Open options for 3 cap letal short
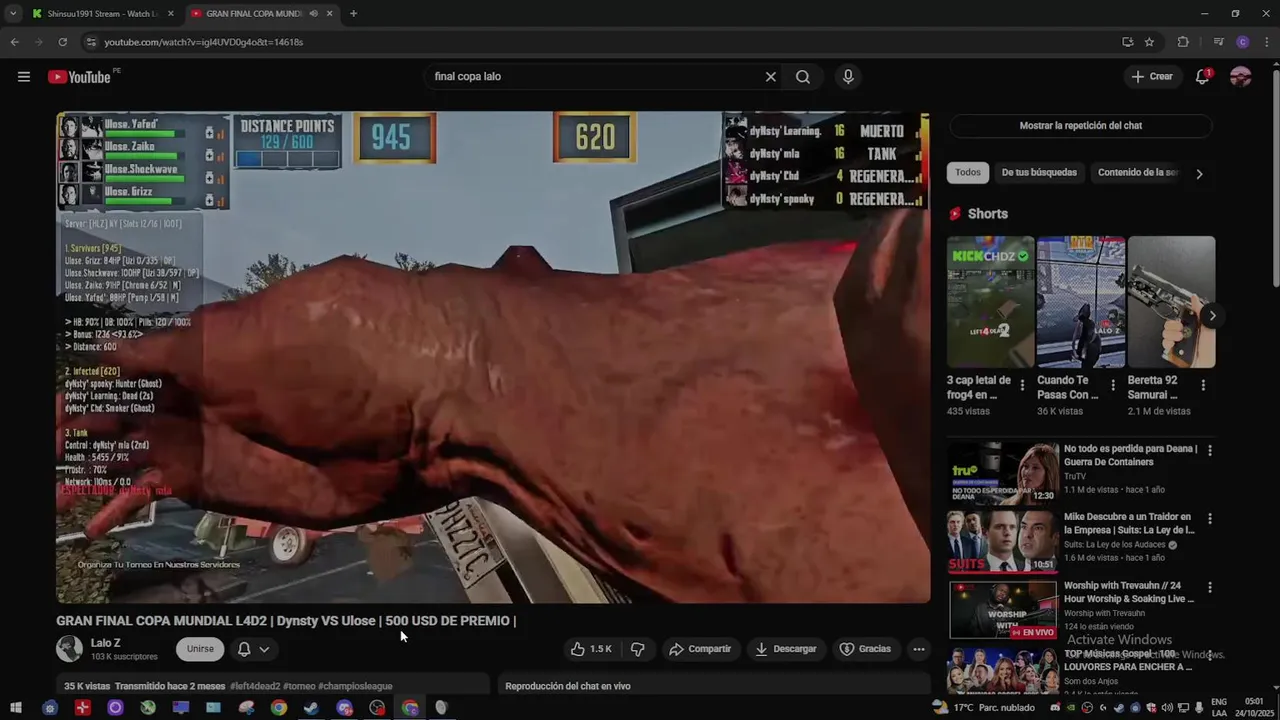 pyautogui.click(x=1022, y=385)
